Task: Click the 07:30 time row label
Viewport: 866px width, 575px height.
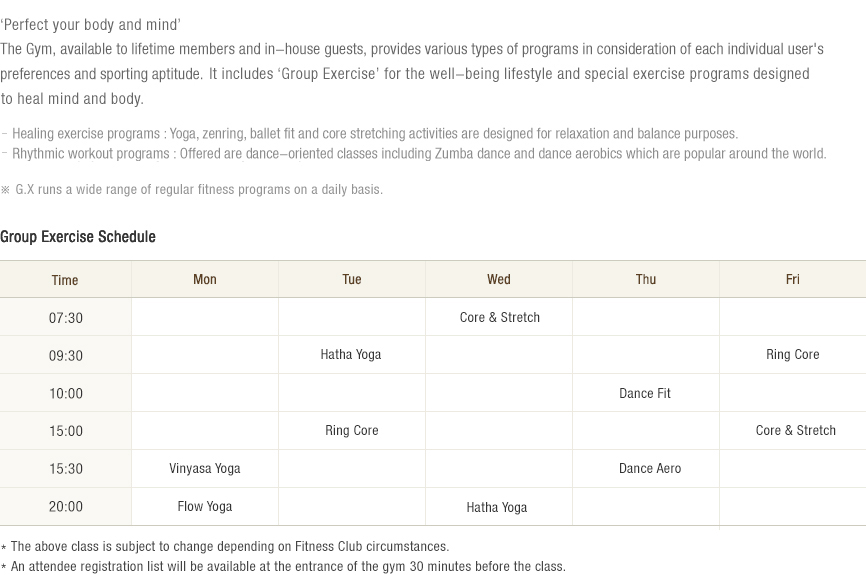Action: point(66,318)
